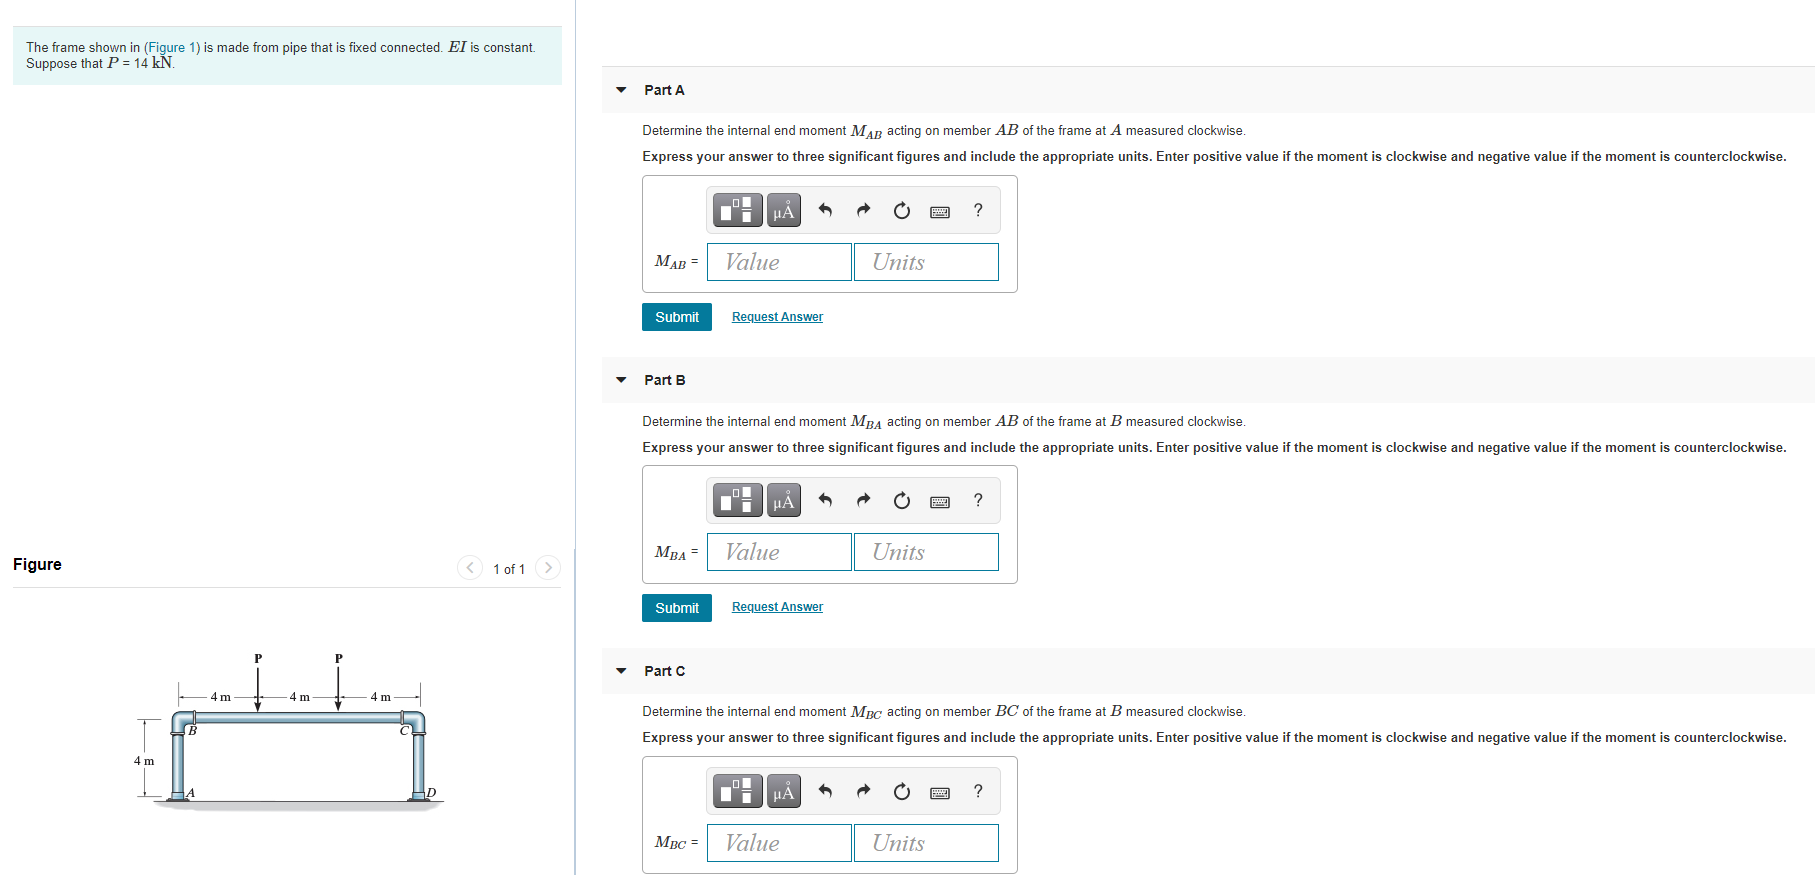Redo the entry in Part B toolbar
The image size is (1815, 875).
click(x=863, y=500)
